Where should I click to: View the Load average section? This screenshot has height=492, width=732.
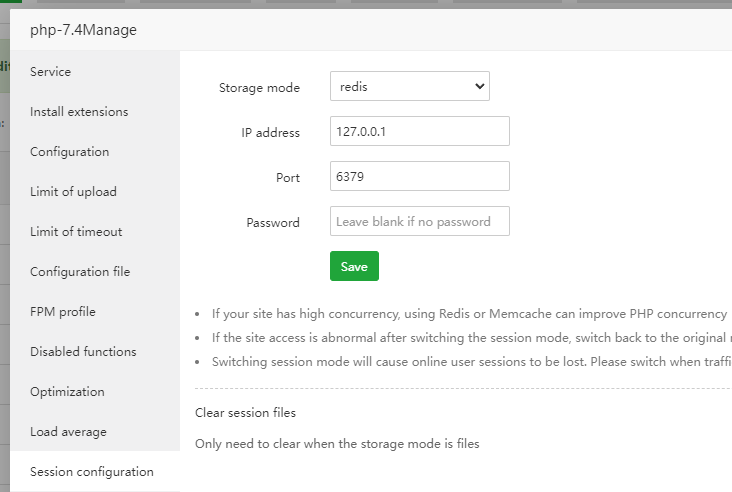point(68,432)
